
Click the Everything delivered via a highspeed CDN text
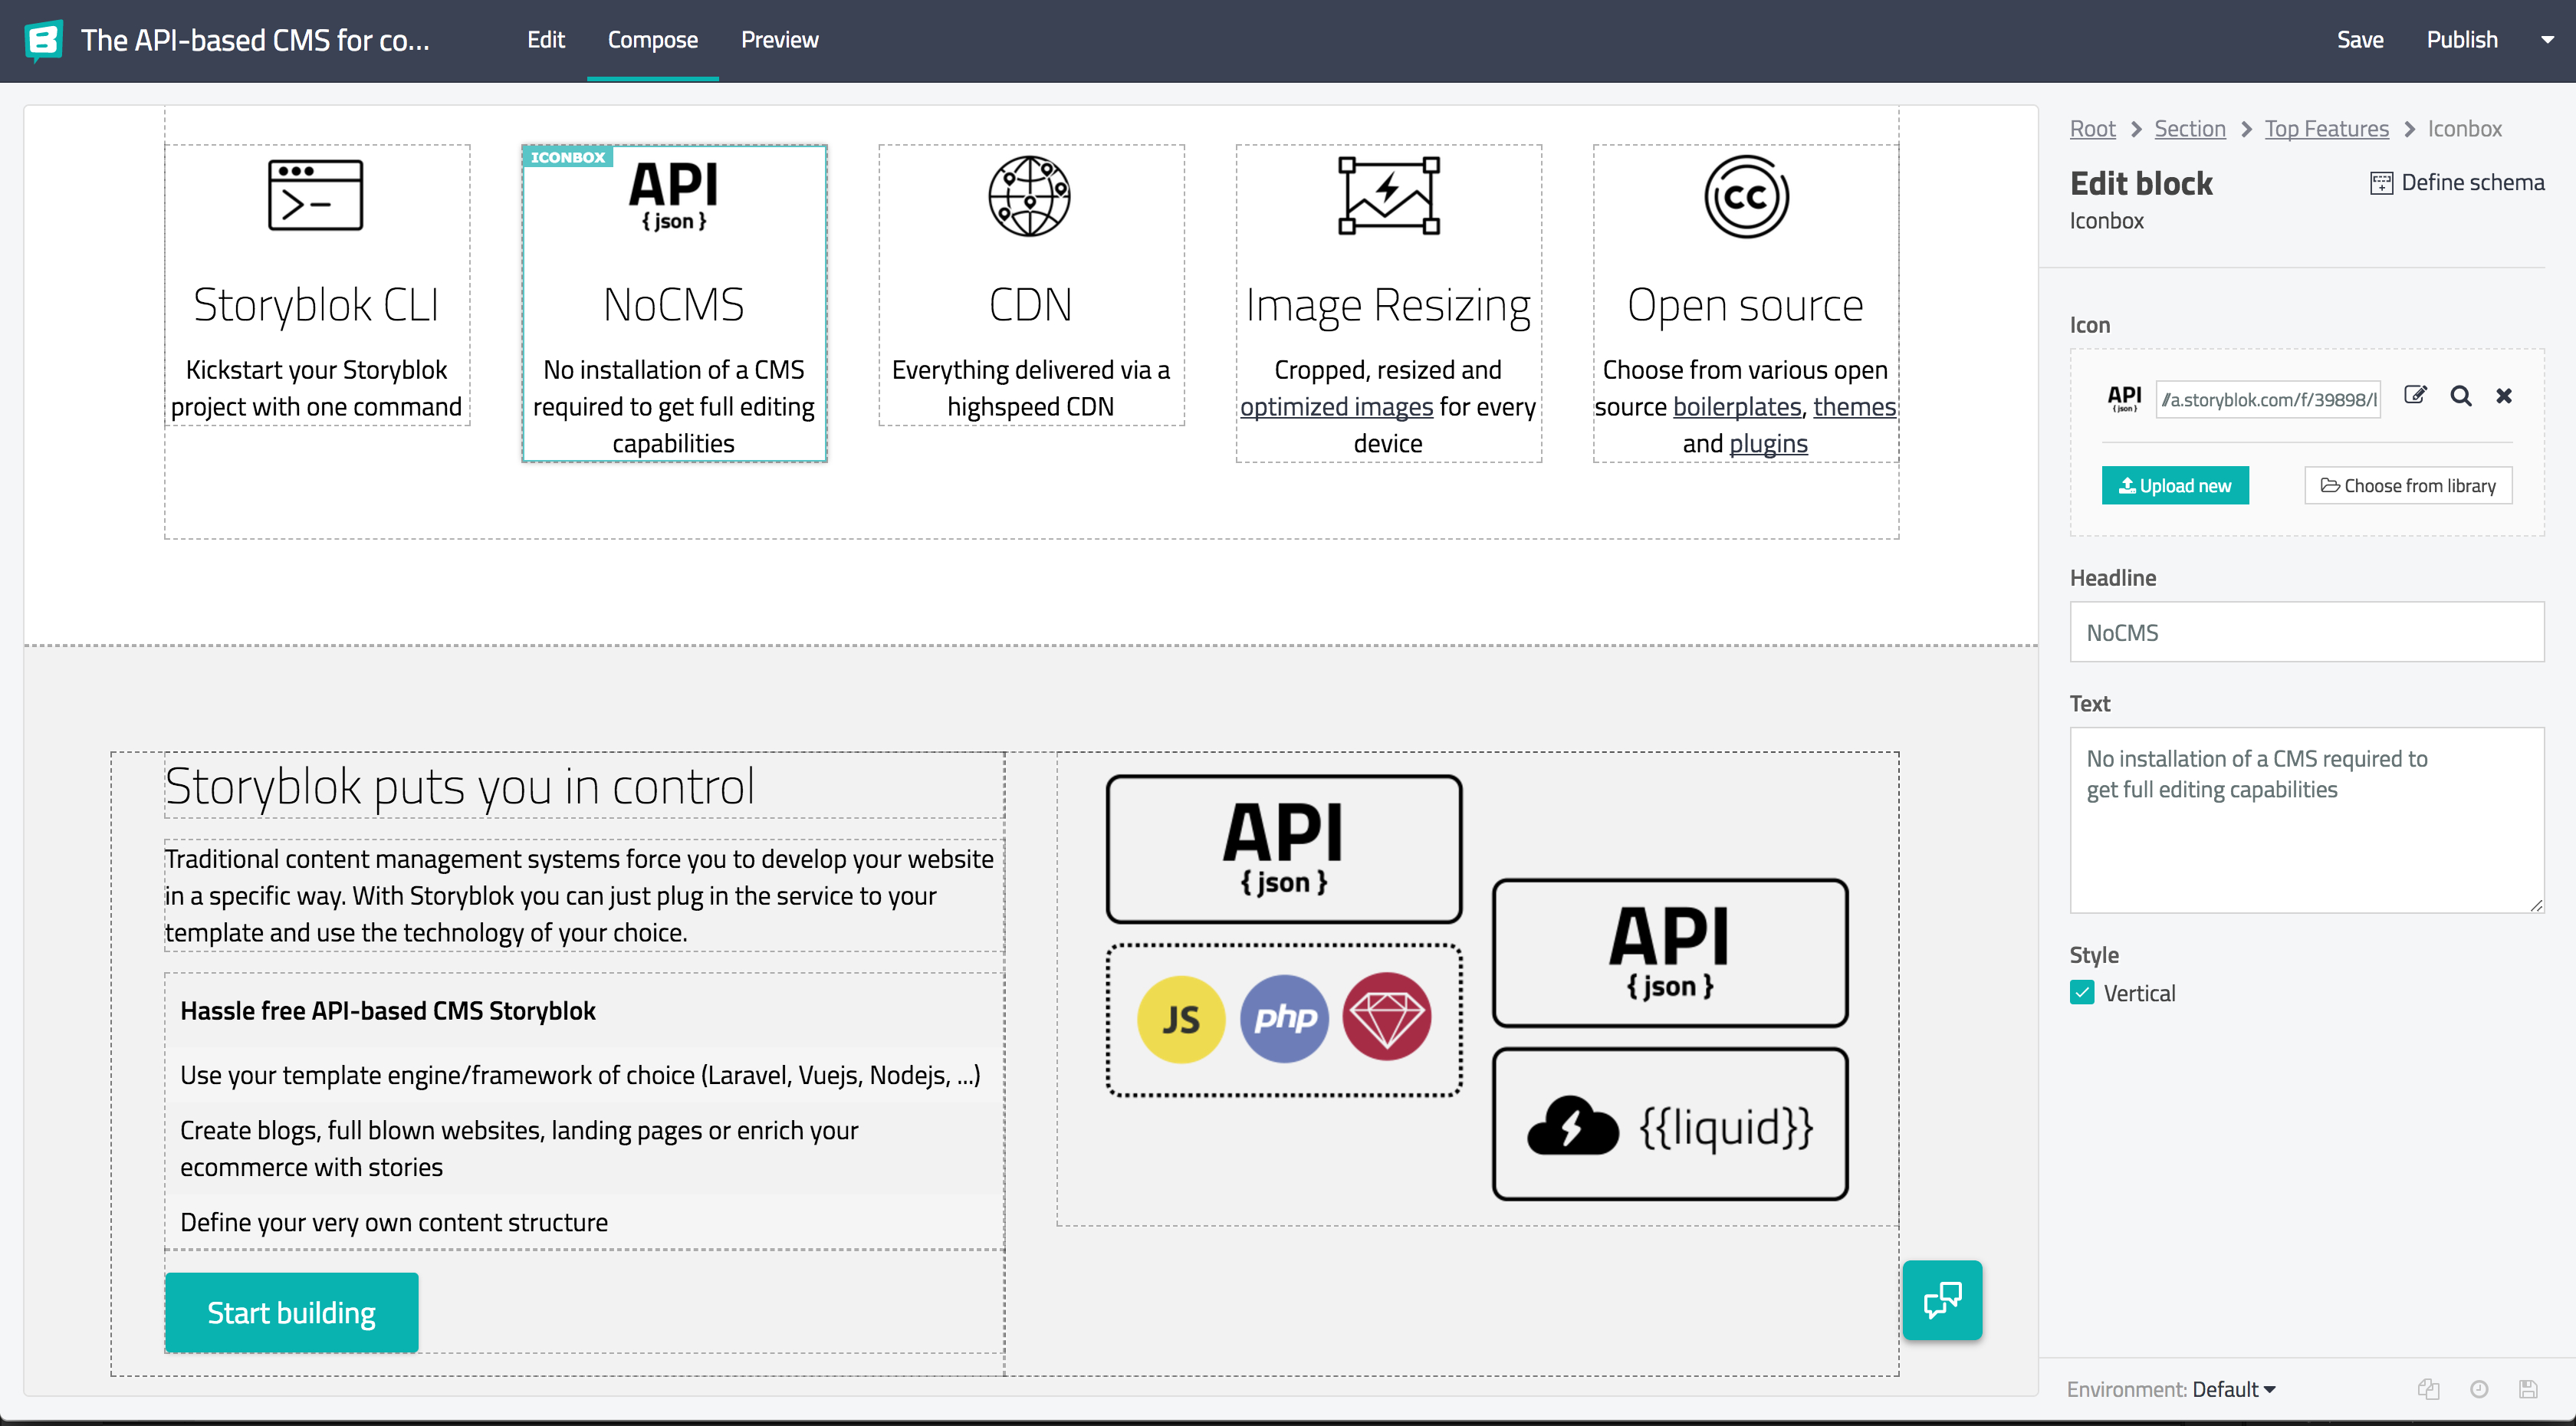[x=1030, y=388]
